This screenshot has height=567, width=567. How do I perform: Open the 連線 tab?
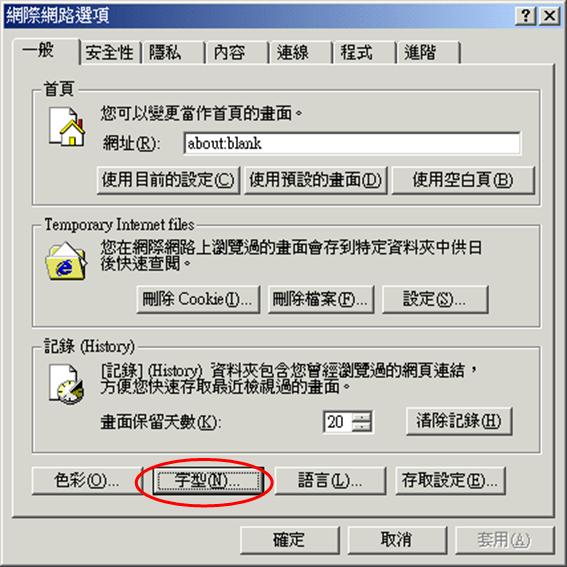coord(300,53)
